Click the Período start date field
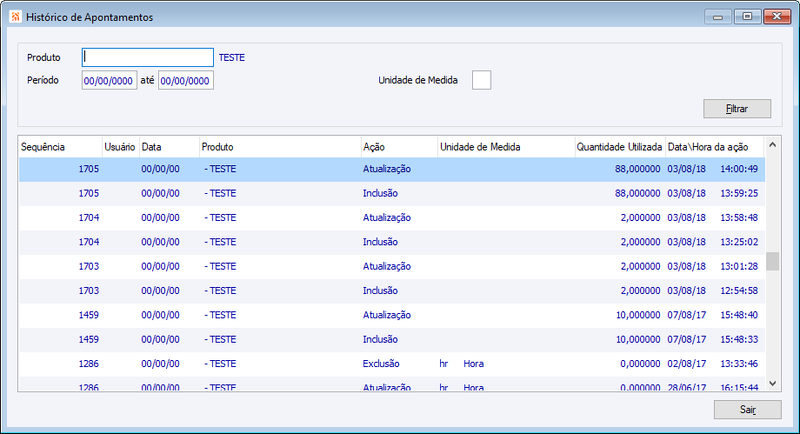 tap(109, 81)
